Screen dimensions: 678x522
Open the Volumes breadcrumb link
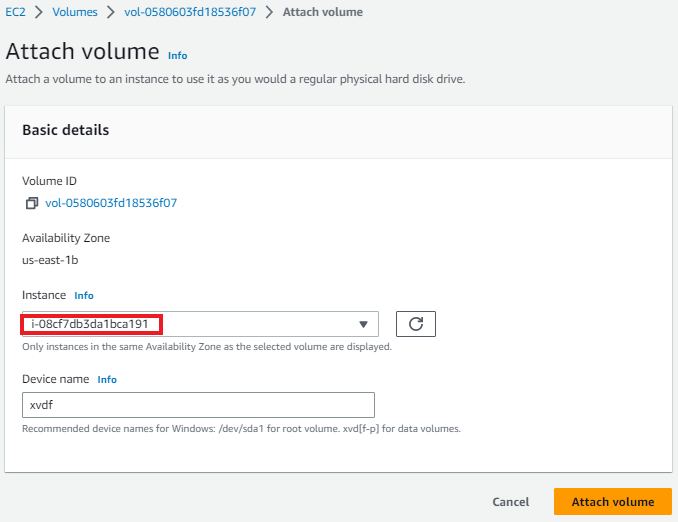pyautogui.click(x=75, y=12)
